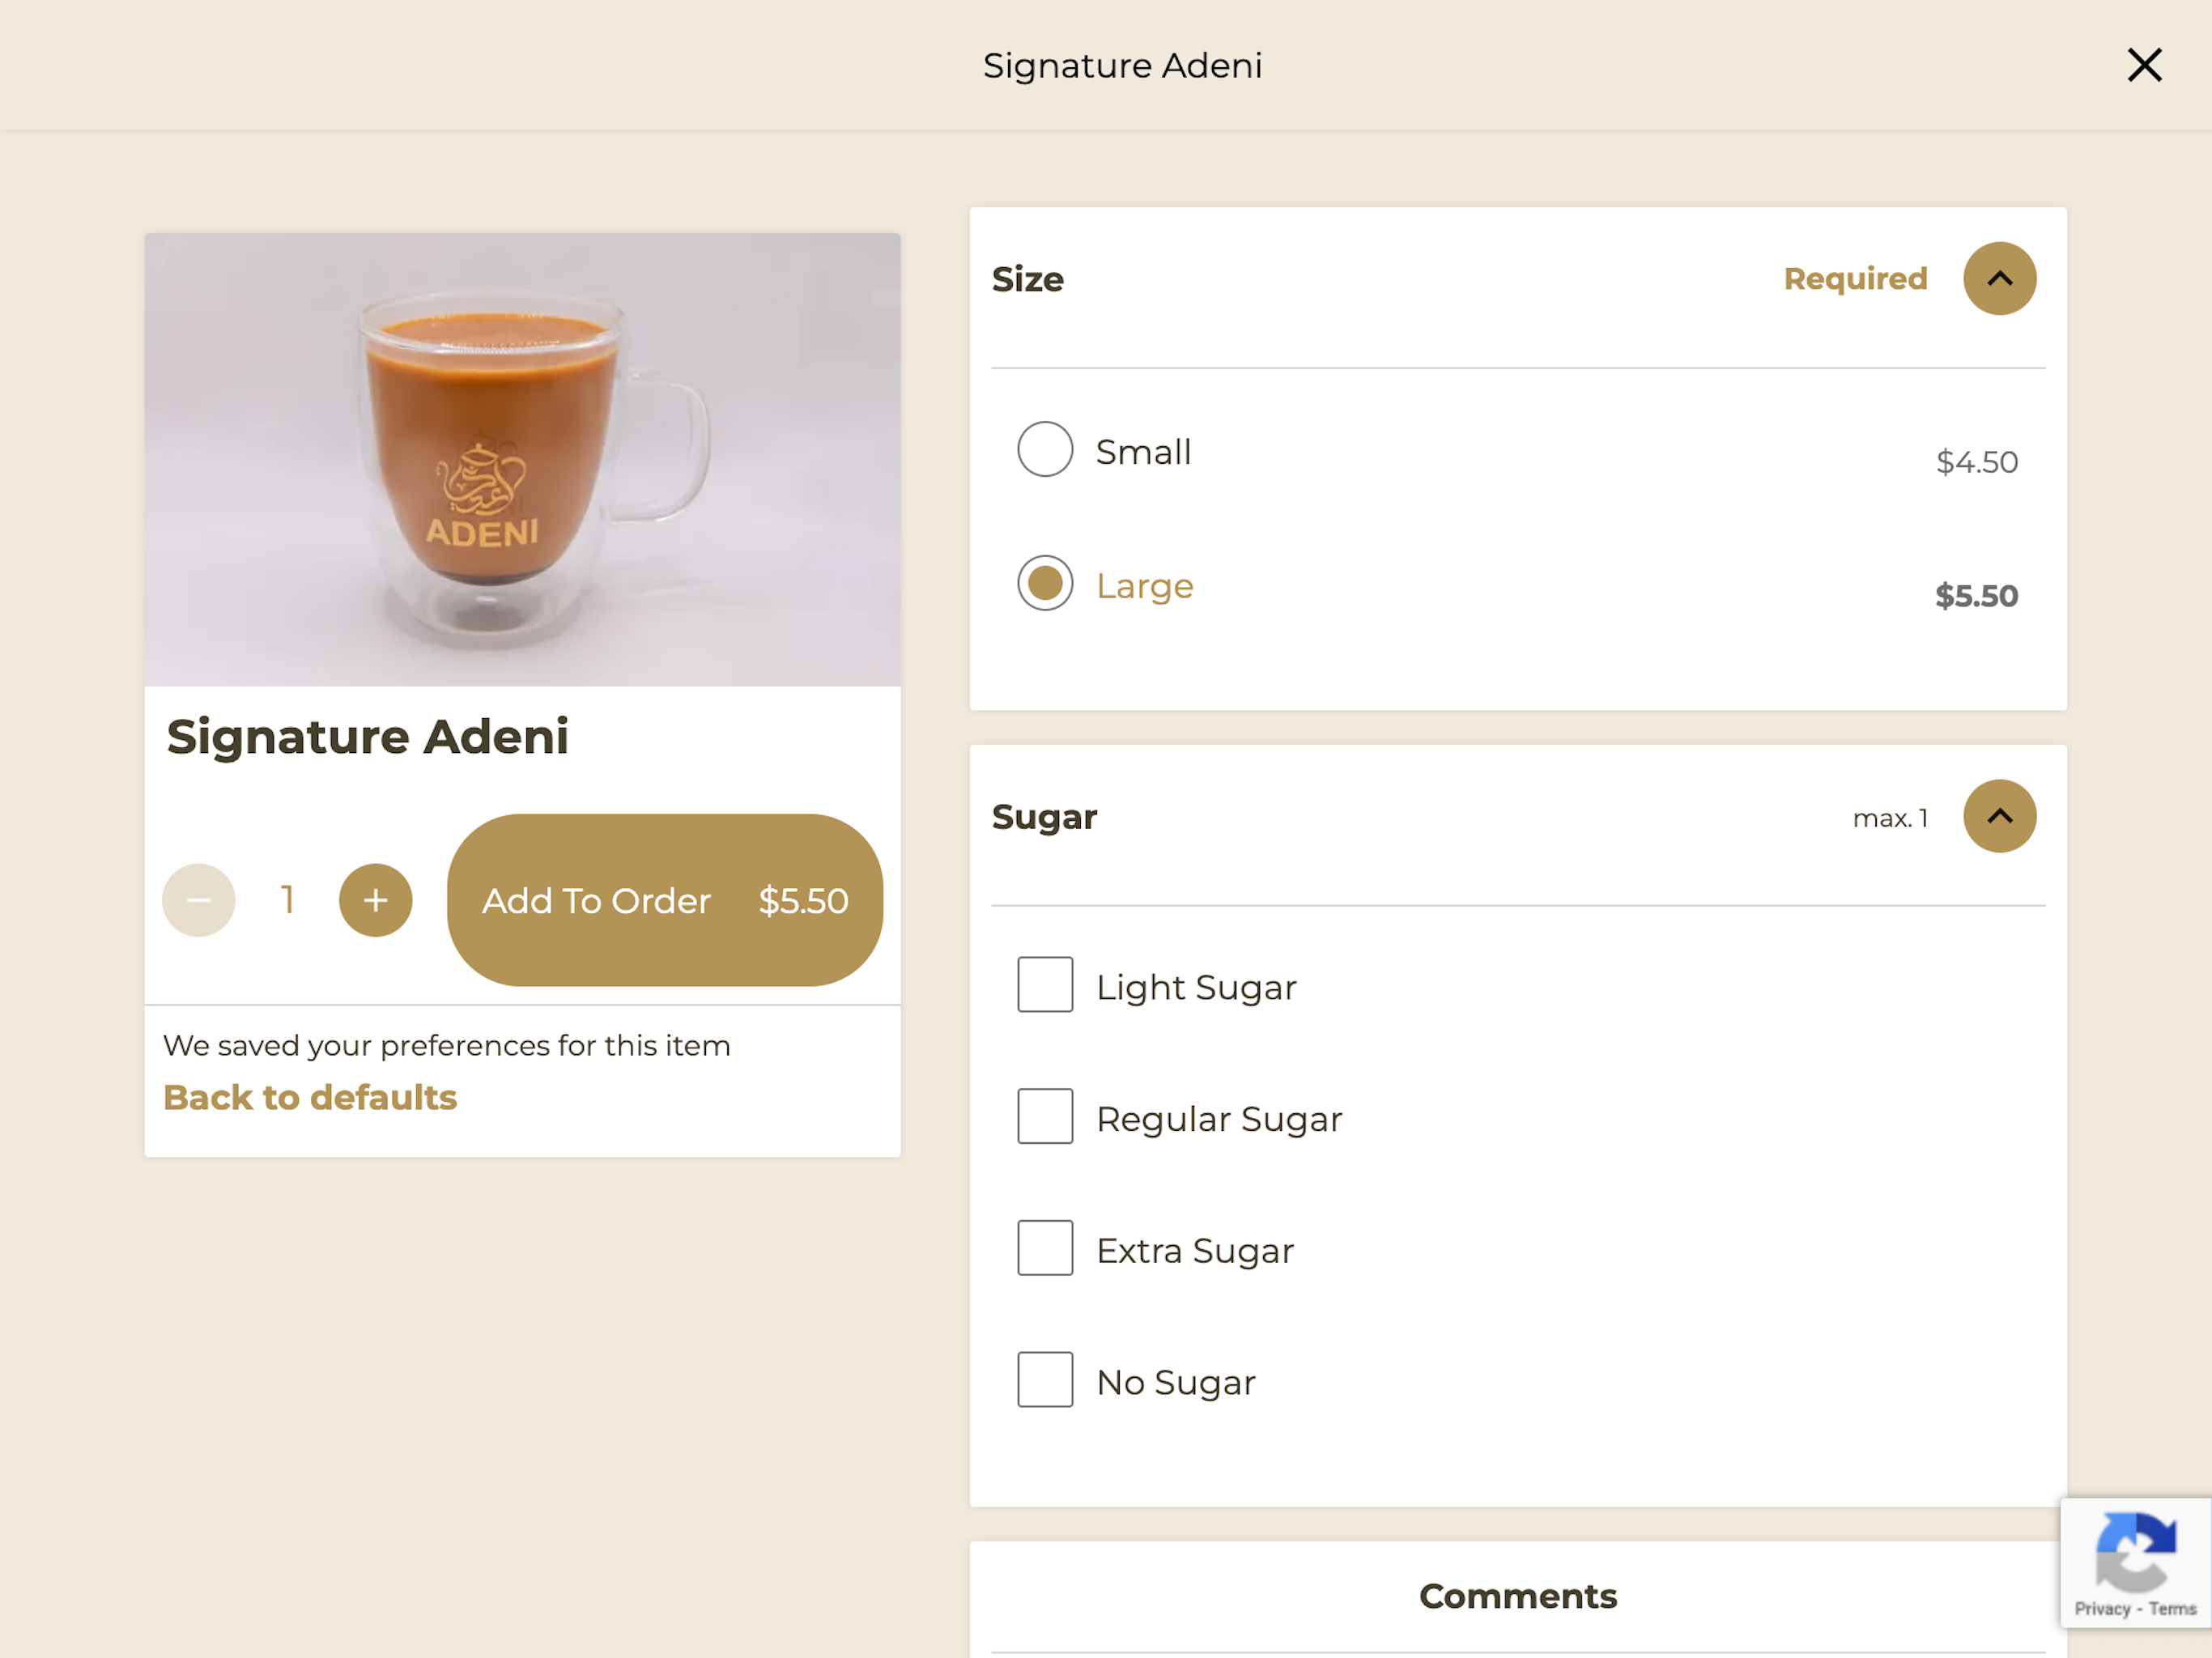2212x1658 pixels.
Task: Click the Signature Adeni product image
Action: (x=522, y=460)
